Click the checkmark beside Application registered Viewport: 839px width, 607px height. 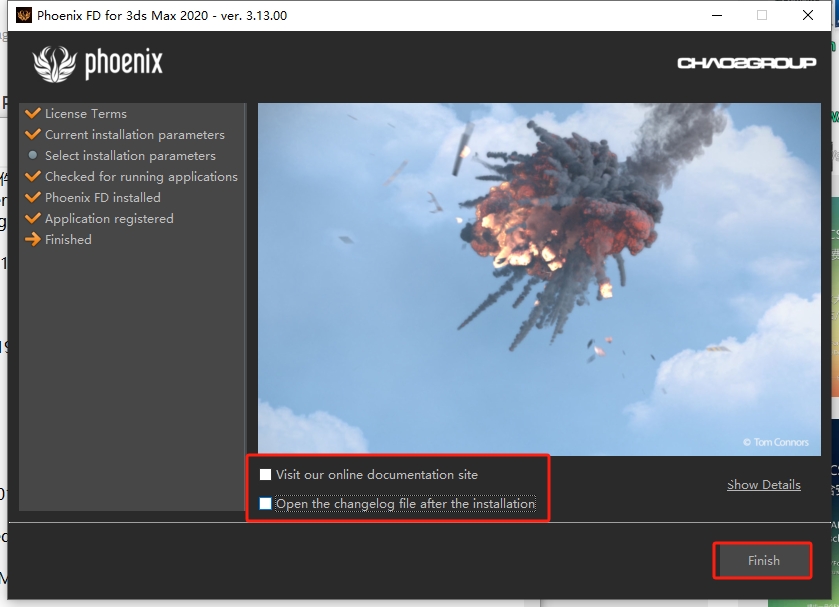33,218
